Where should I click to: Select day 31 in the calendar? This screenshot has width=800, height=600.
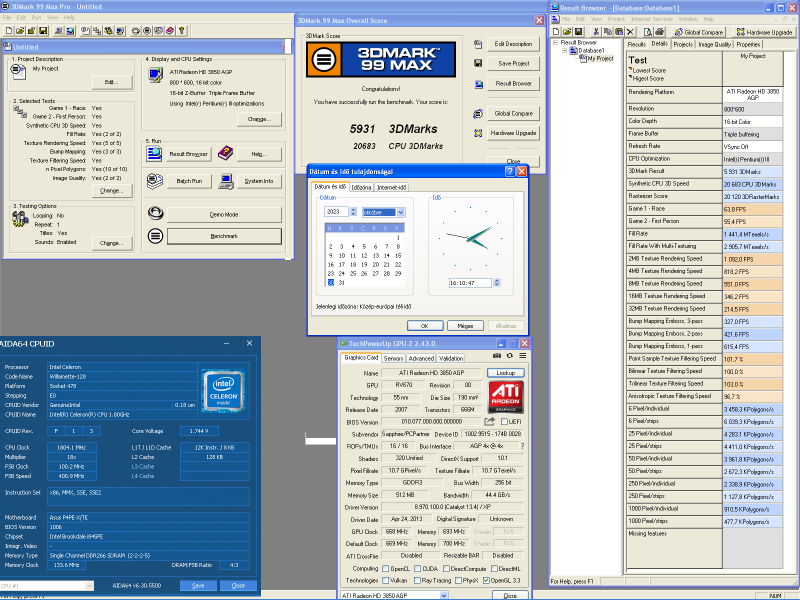[341, 283]
